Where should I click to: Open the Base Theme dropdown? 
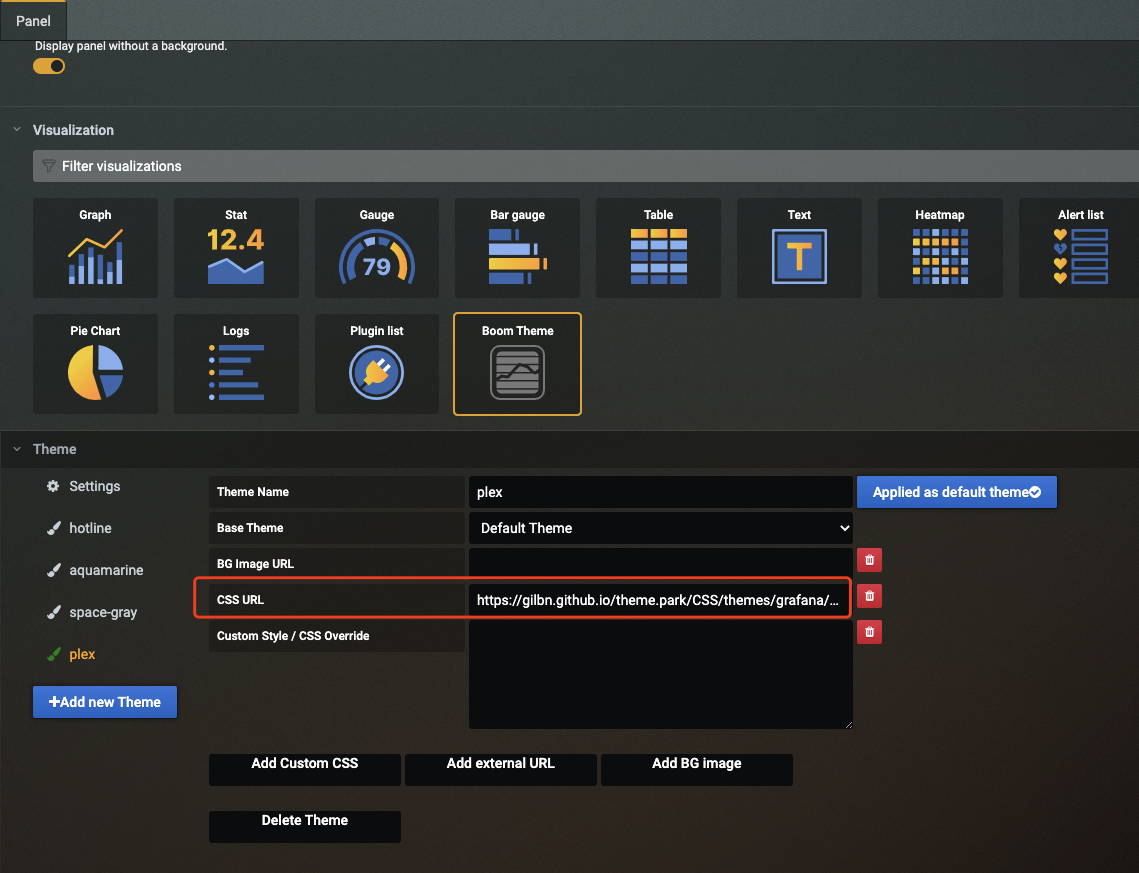(x=660, y=528)
